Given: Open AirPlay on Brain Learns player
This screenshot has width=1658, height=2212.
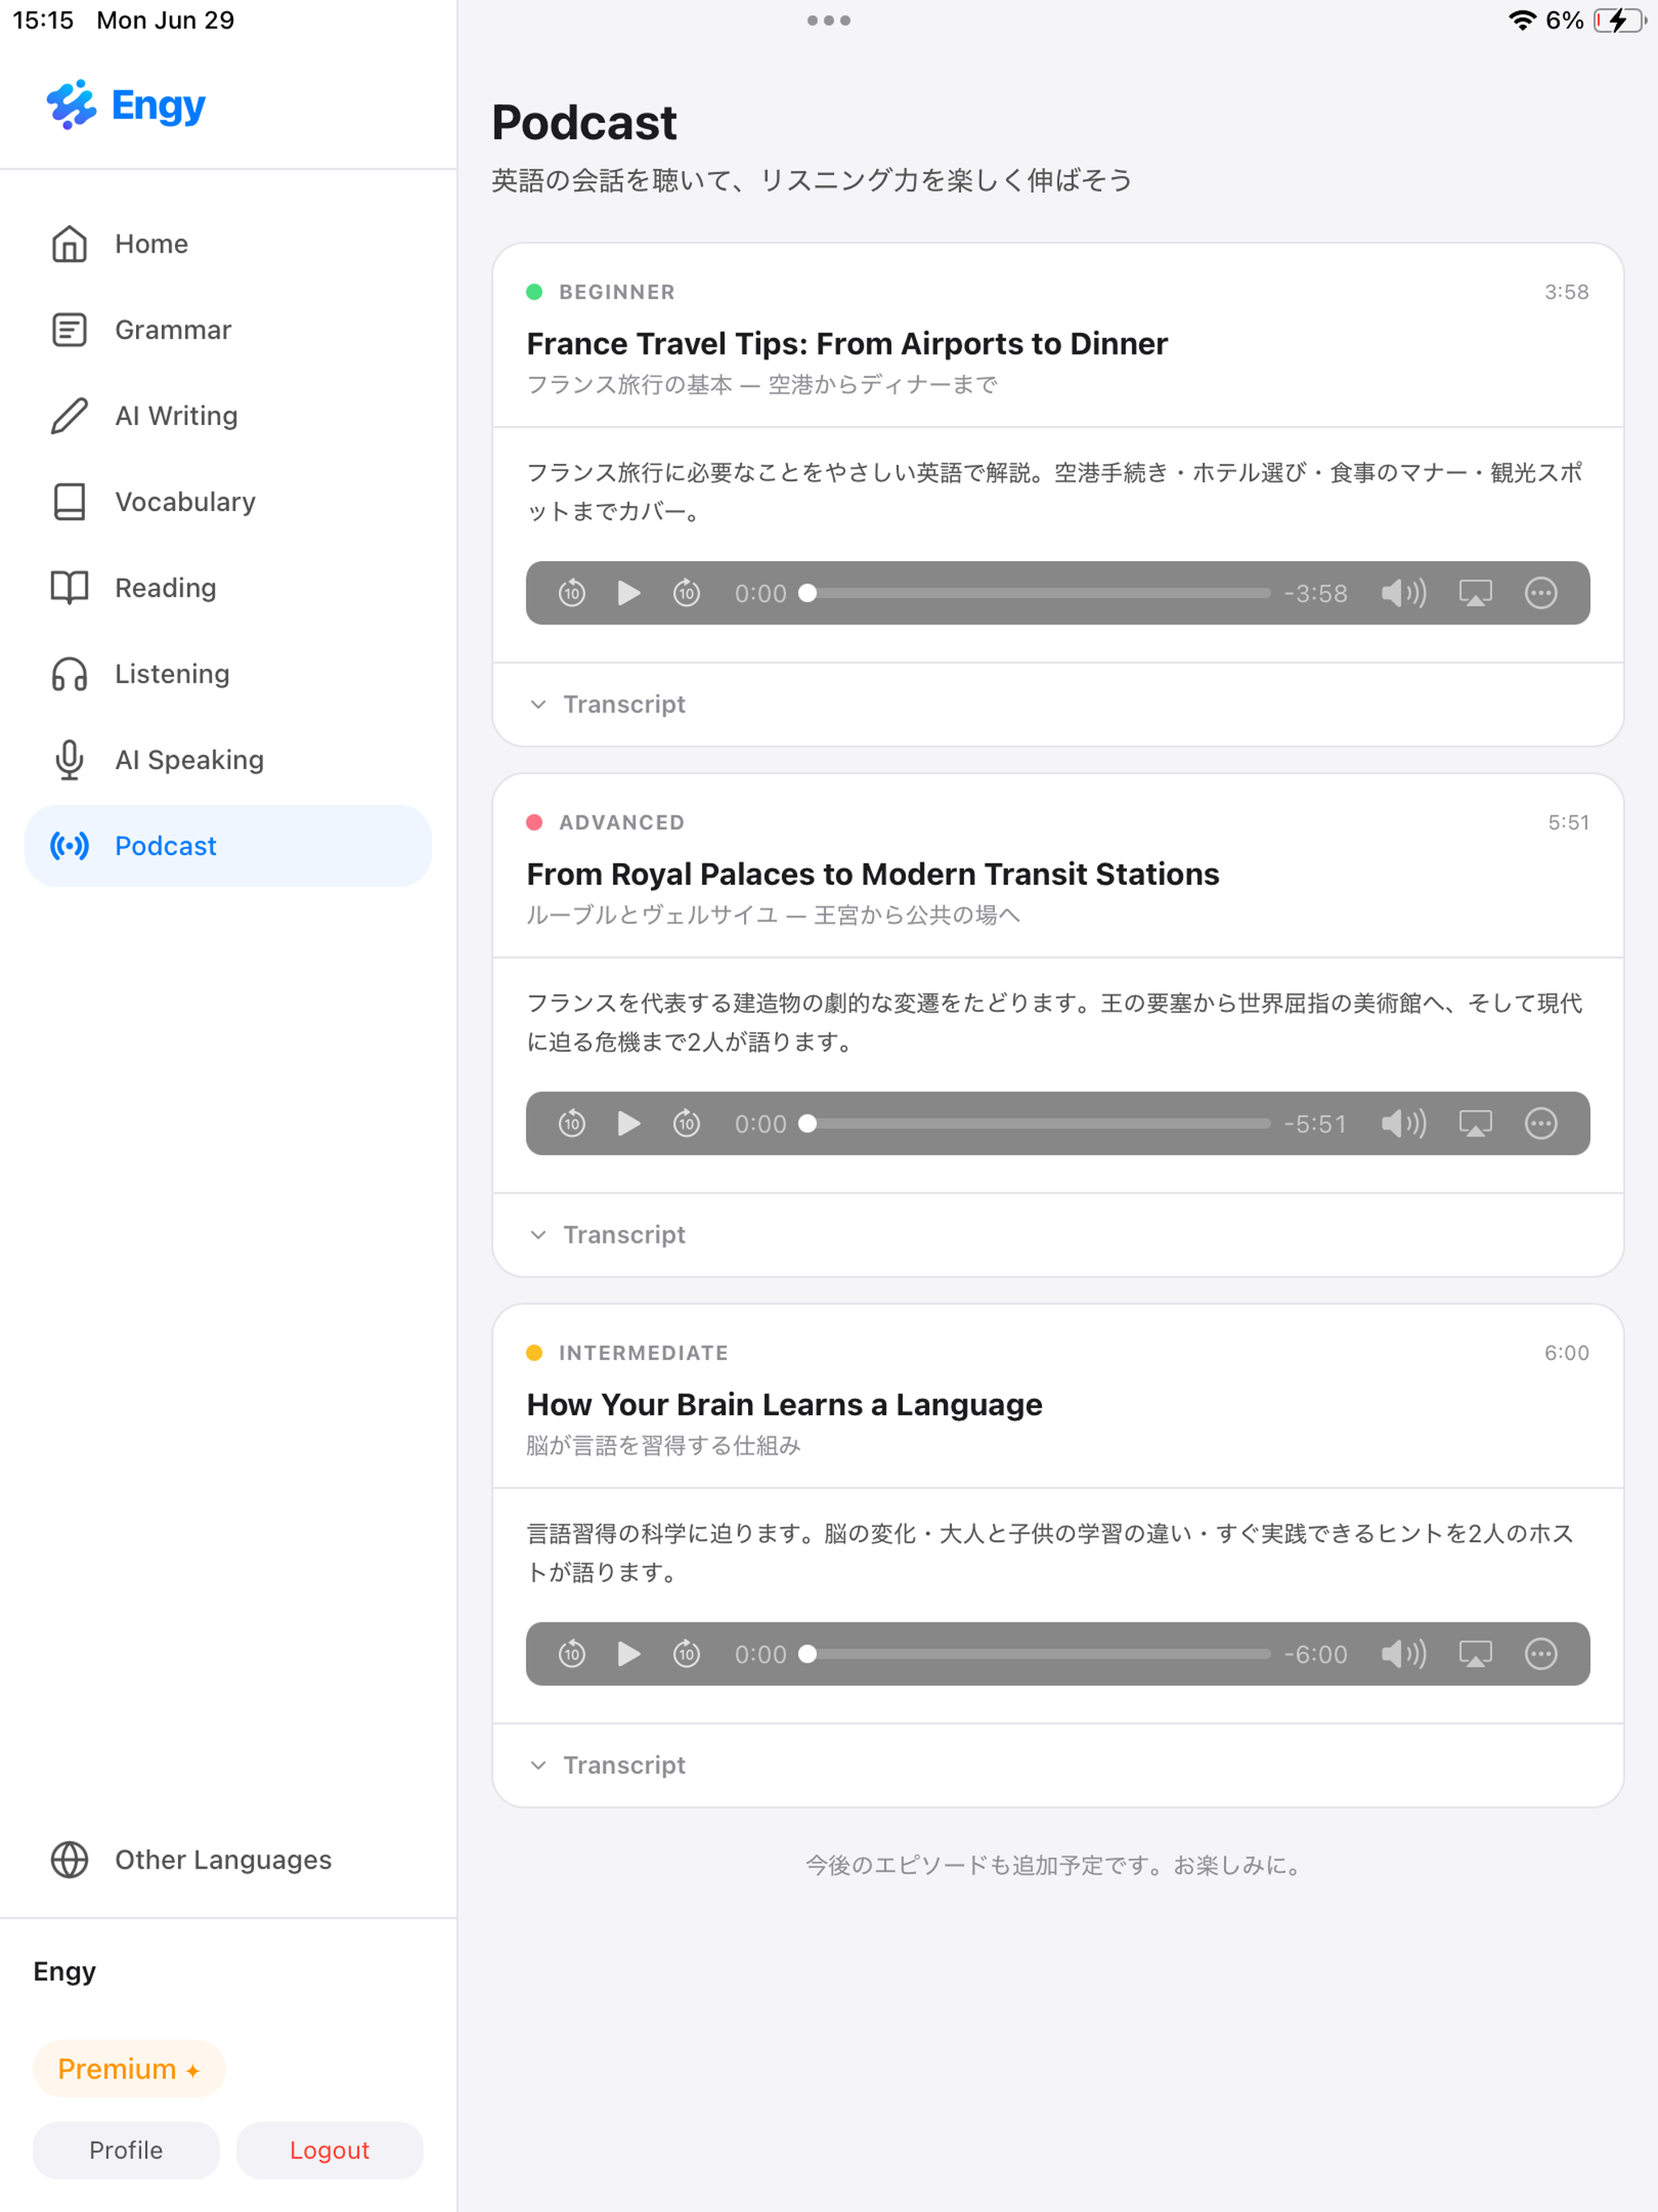Looking at the screenshot, I should [x=1475, y=1654].
